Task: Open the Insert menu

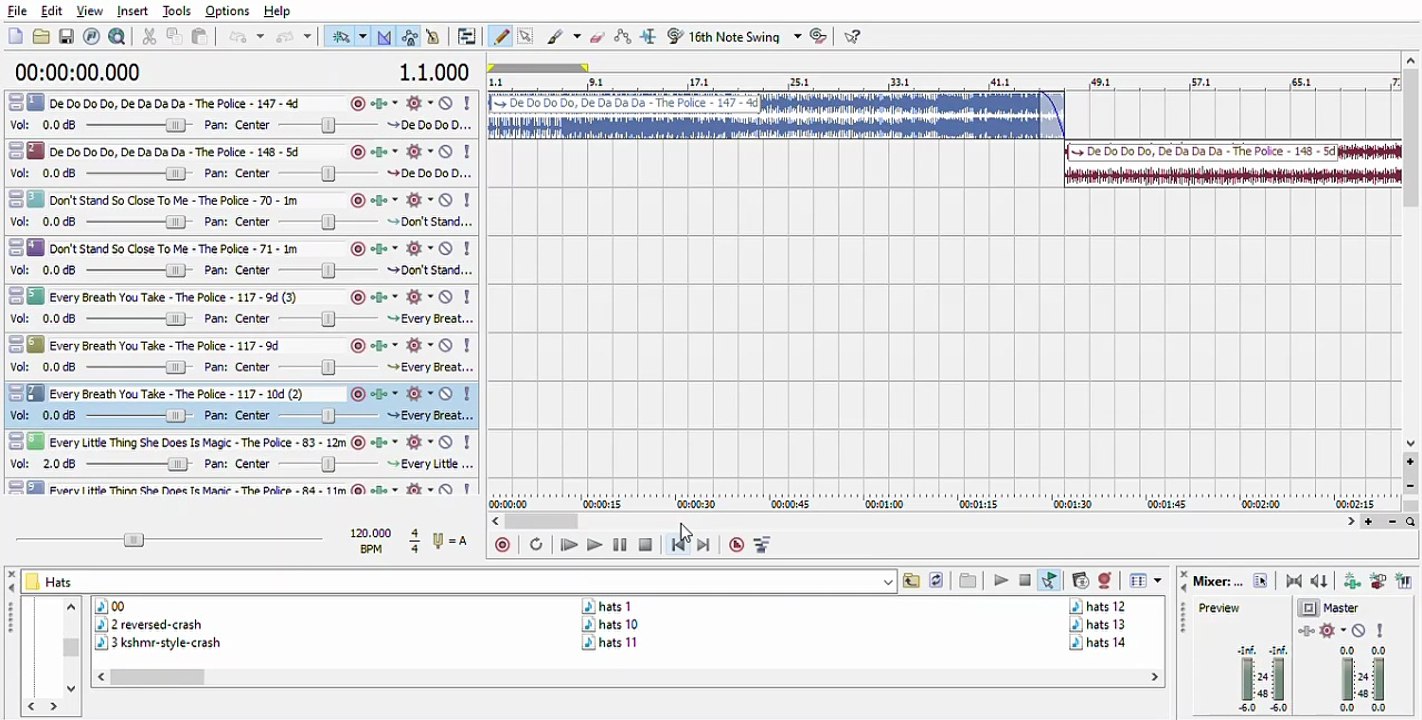Action: click(132, 11)
